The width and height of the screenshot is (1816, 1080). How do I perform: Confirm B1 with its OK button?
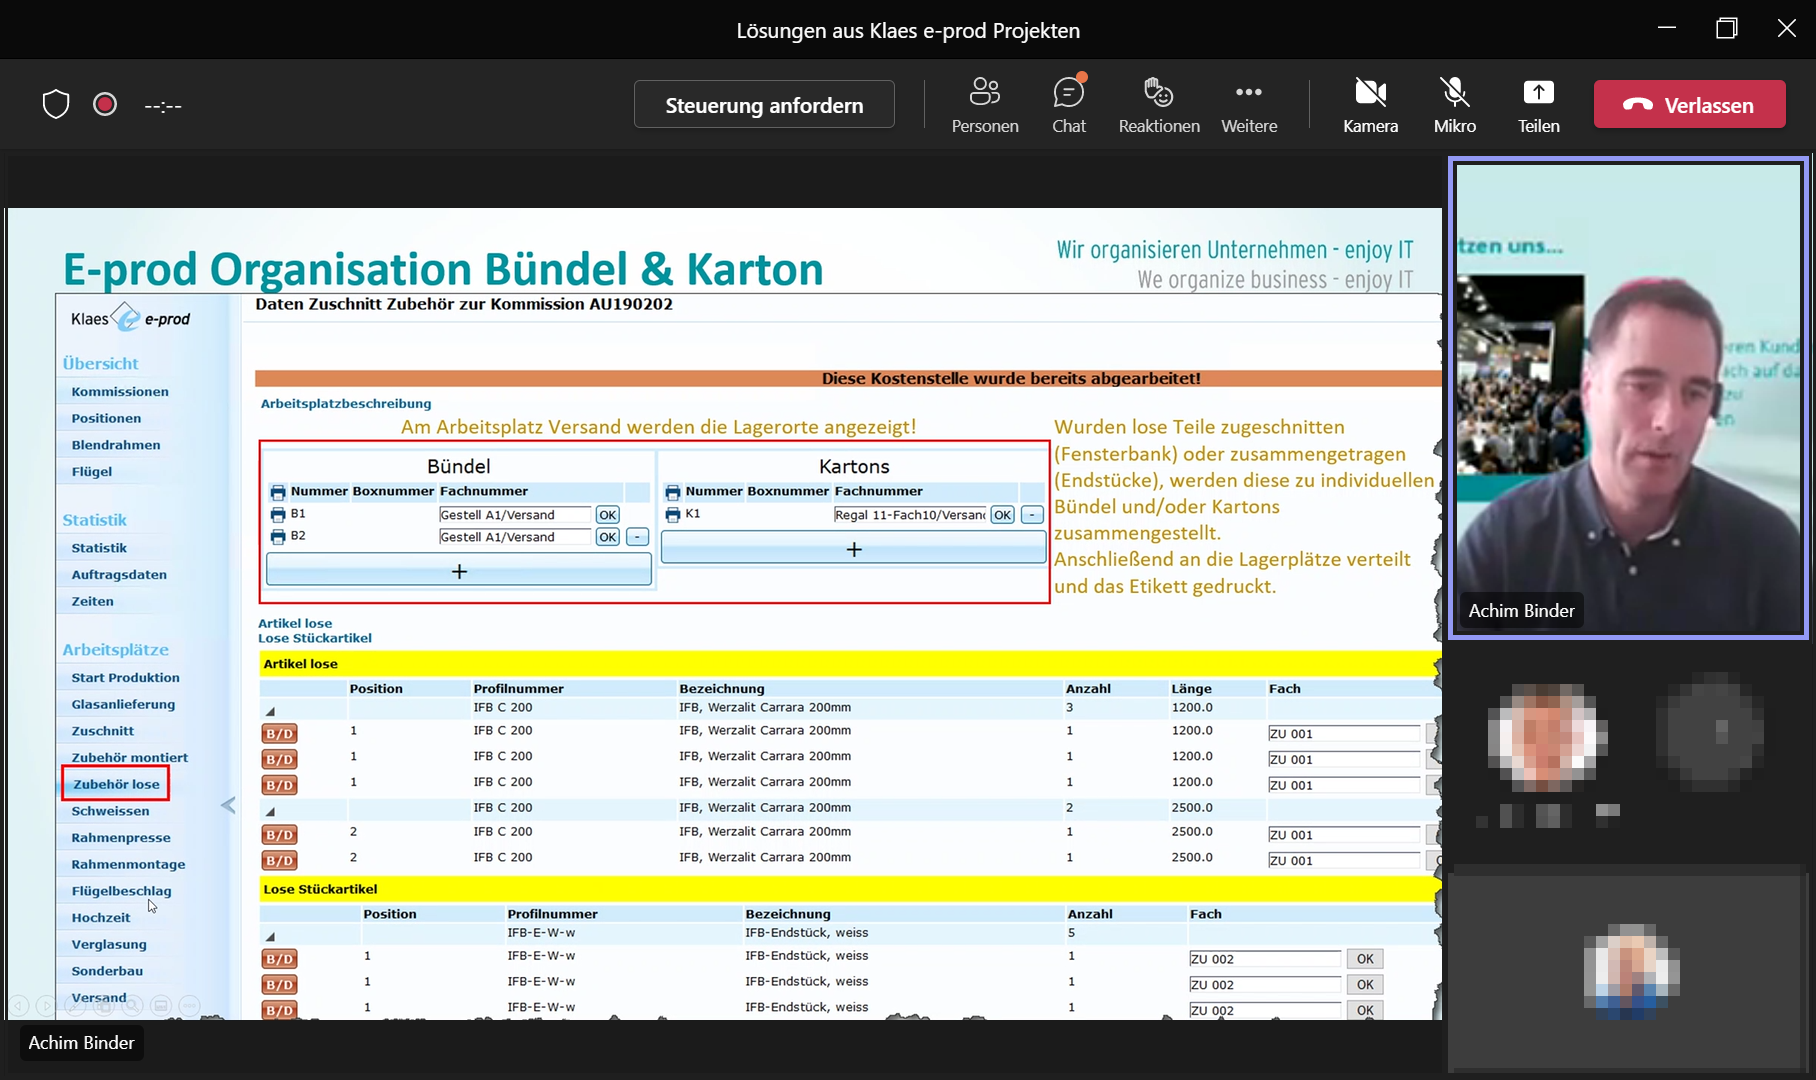tap(607, 515)
